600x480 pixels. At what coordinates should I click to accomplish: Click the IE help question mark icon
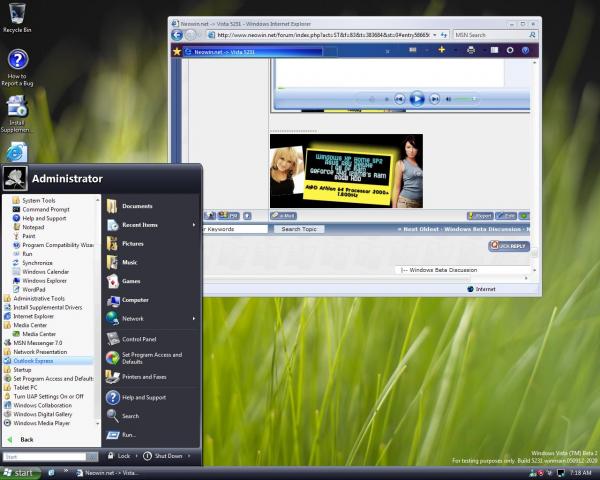[x=525, y=50]
